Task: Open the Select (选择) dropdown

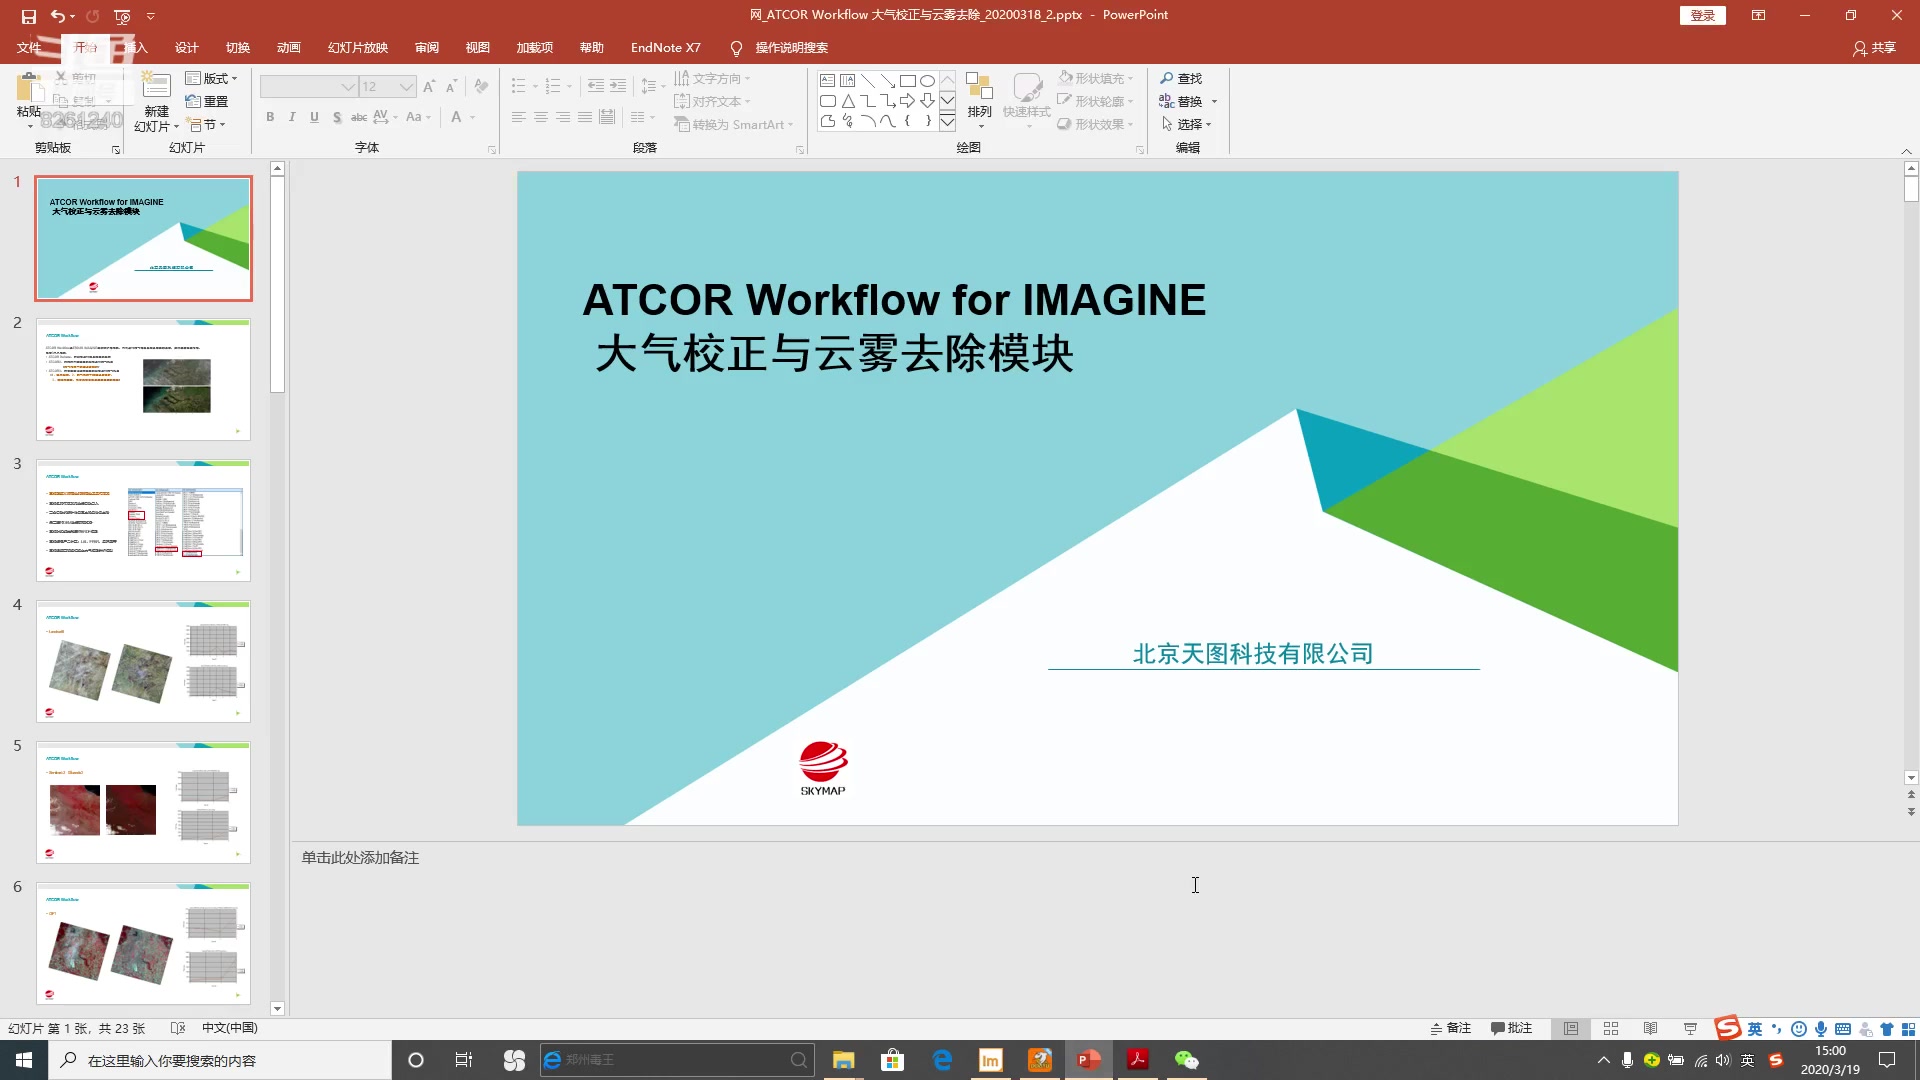Action: [x=1186, y=124]
